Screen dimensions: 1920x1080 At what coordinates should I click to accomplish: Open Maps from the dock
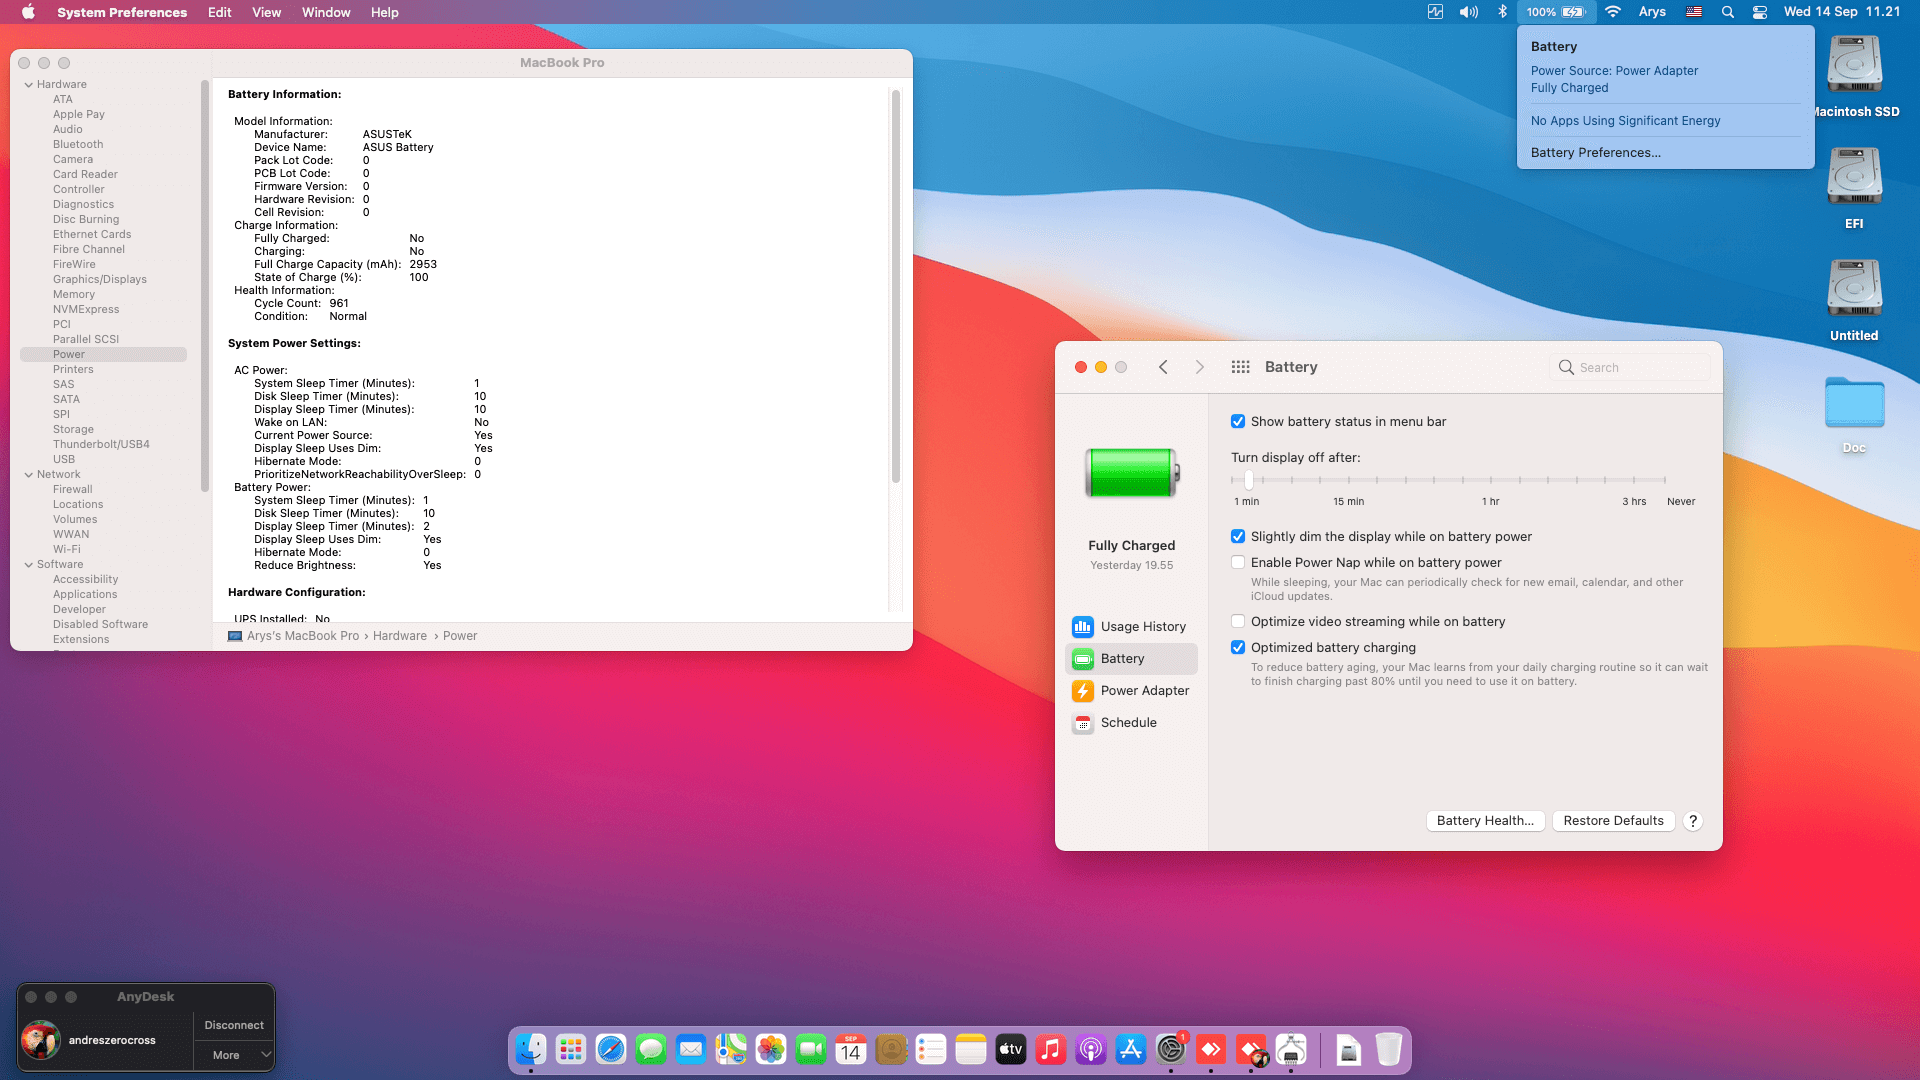pyautogui.click(x=731, y=1049)
